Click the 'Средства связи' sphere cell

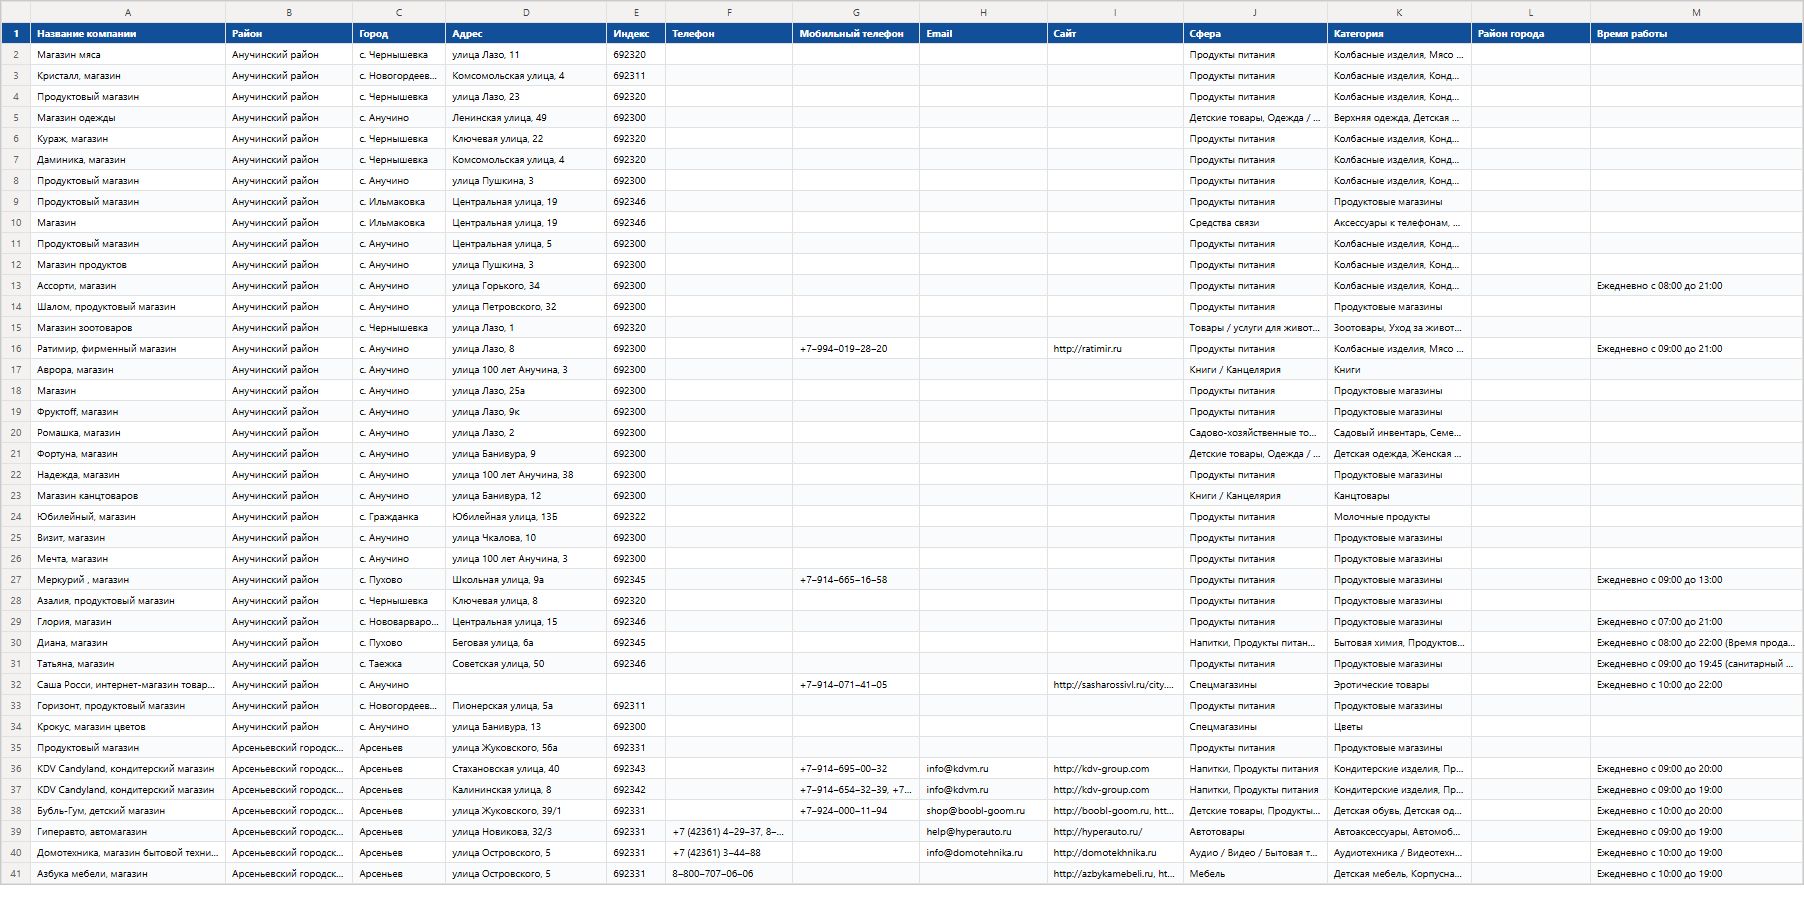click(x=1255, y=223)
